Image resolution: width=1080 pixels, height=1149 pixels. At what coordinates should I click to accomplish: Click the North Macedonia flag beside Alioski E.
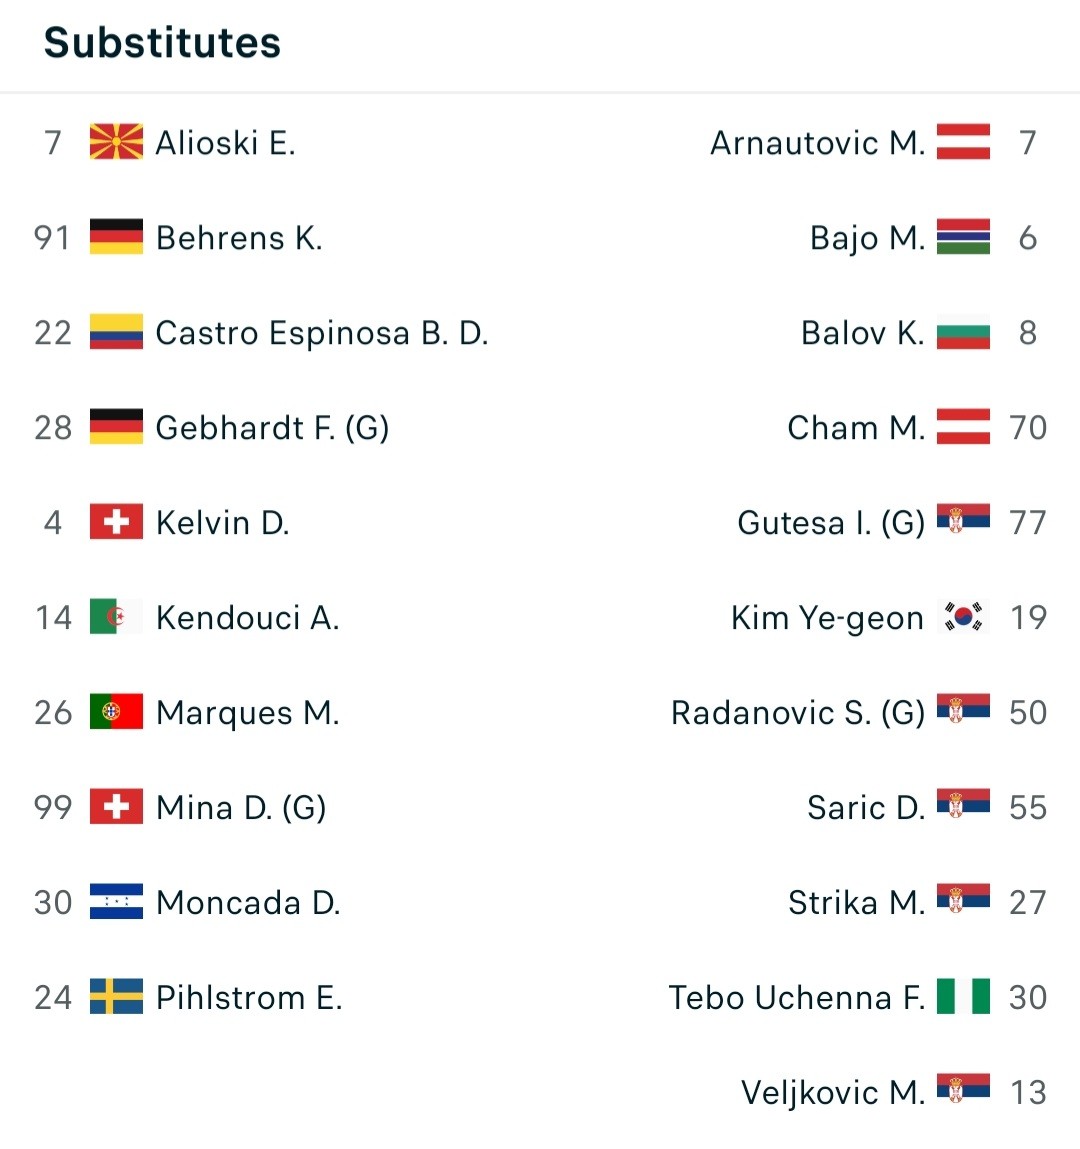click(x=116, y=142)
